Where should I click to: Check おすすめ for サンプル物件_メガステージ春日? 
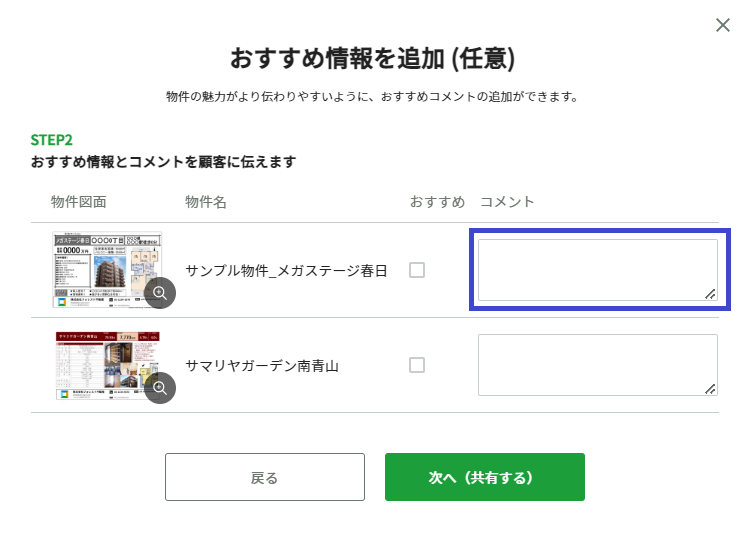tap(417, 270)
